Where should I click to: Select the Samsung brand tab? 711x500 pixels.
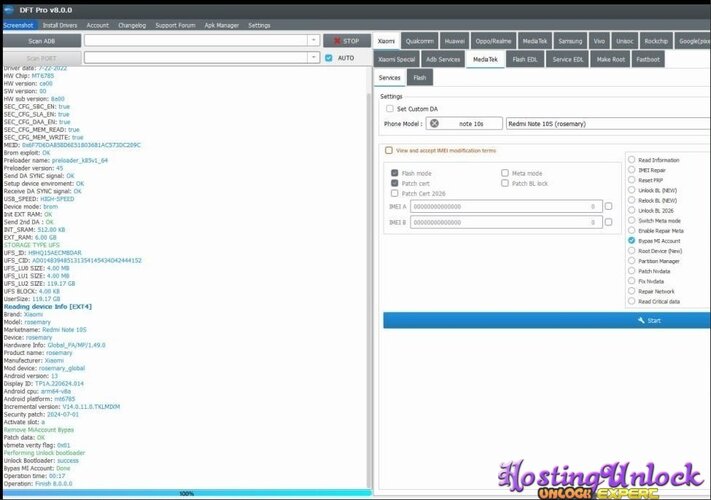coord(570,41)
